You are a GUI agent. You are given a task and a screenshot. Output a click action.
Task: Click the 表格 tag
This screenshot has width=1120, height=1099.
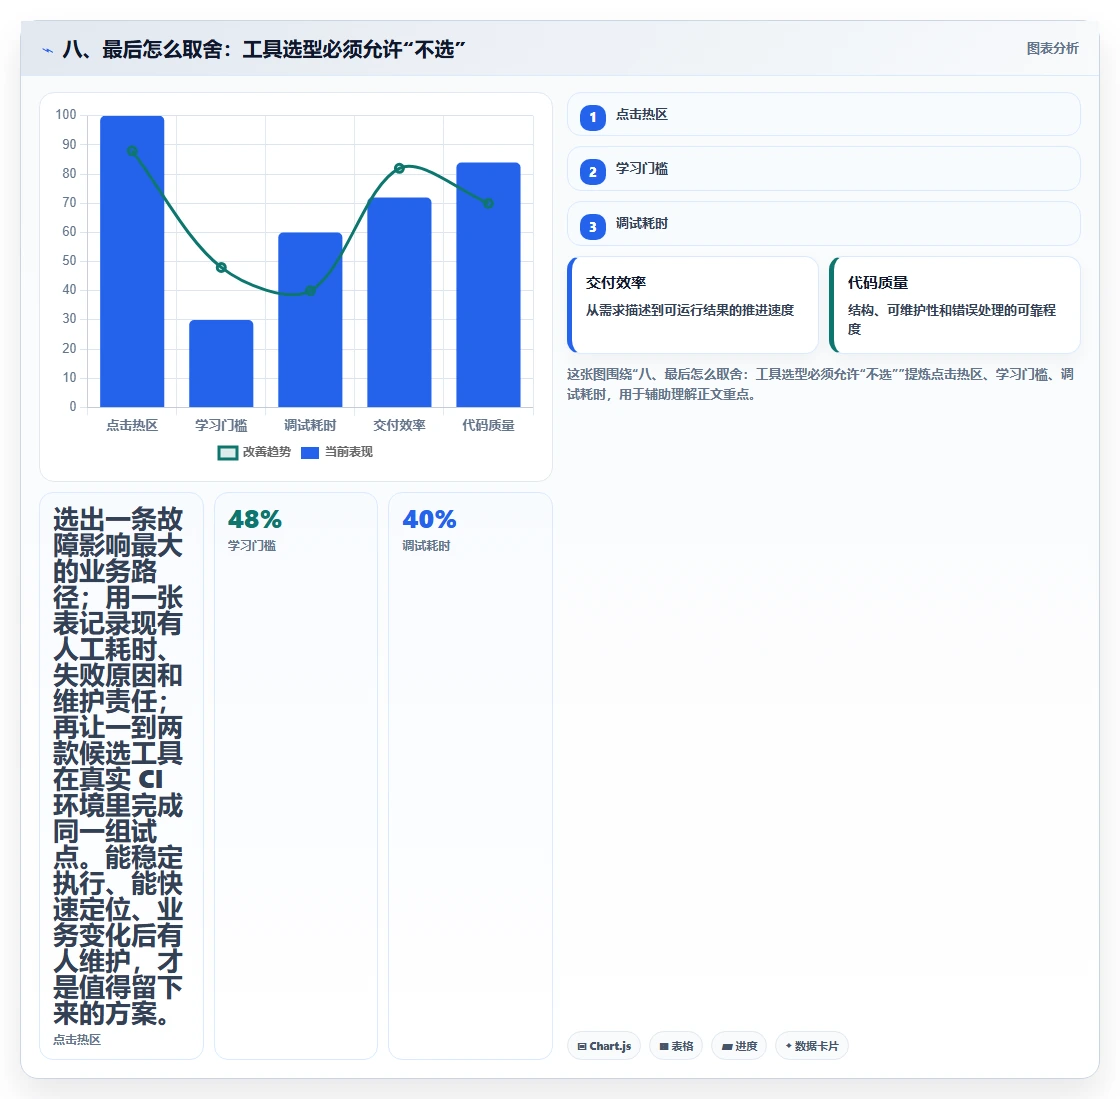(x=676, y=1045)
